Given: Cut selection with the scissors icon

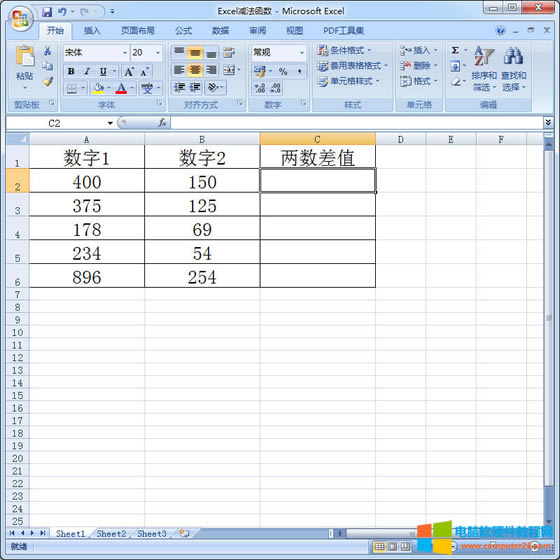Looking at the screenshot, I should tap(48, 51).
